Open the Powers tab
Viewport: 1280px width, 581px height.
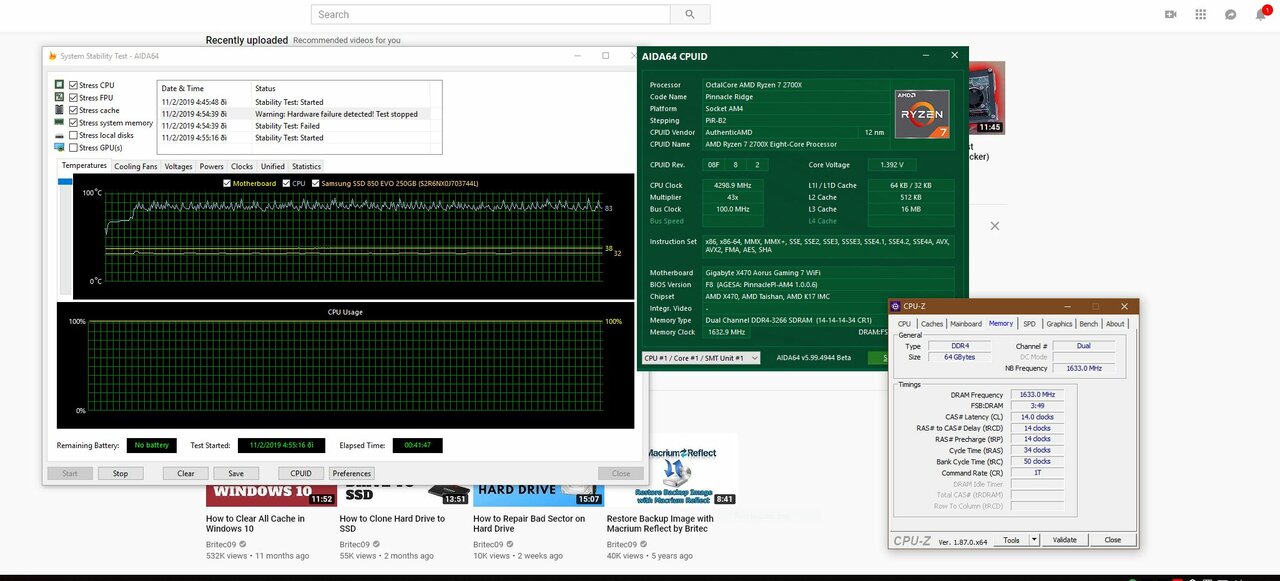point(211,167)
